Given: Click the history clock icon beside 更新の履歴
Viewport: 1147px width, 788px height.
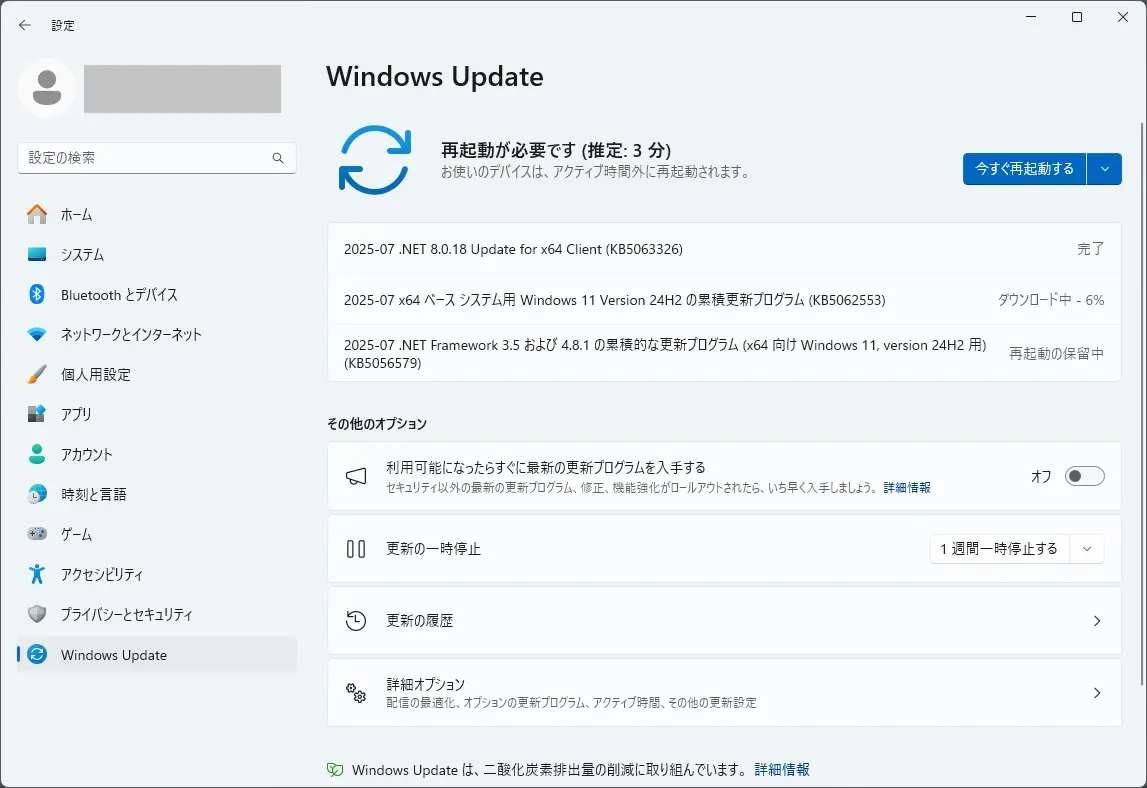Looking at the screenshot, I should coord(356,620).
